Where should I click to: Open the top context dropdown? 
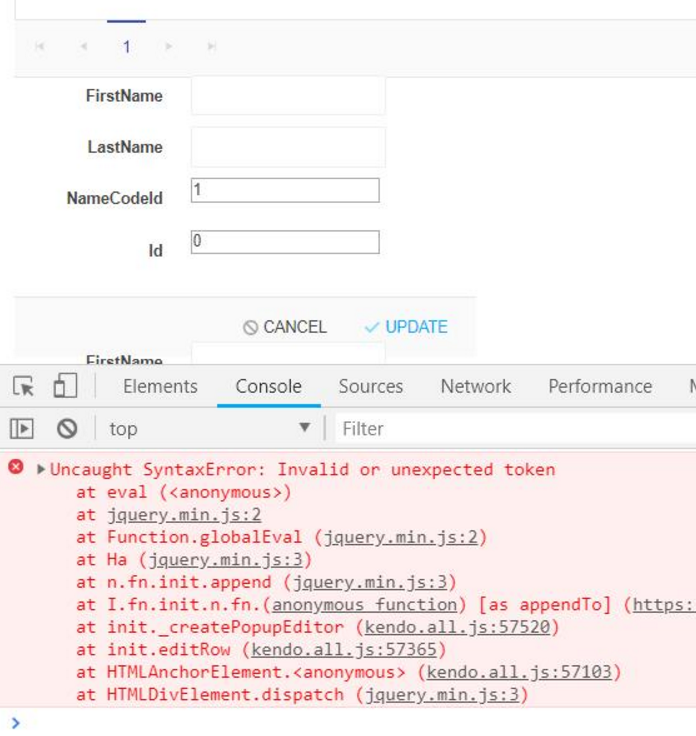point(209,429)
